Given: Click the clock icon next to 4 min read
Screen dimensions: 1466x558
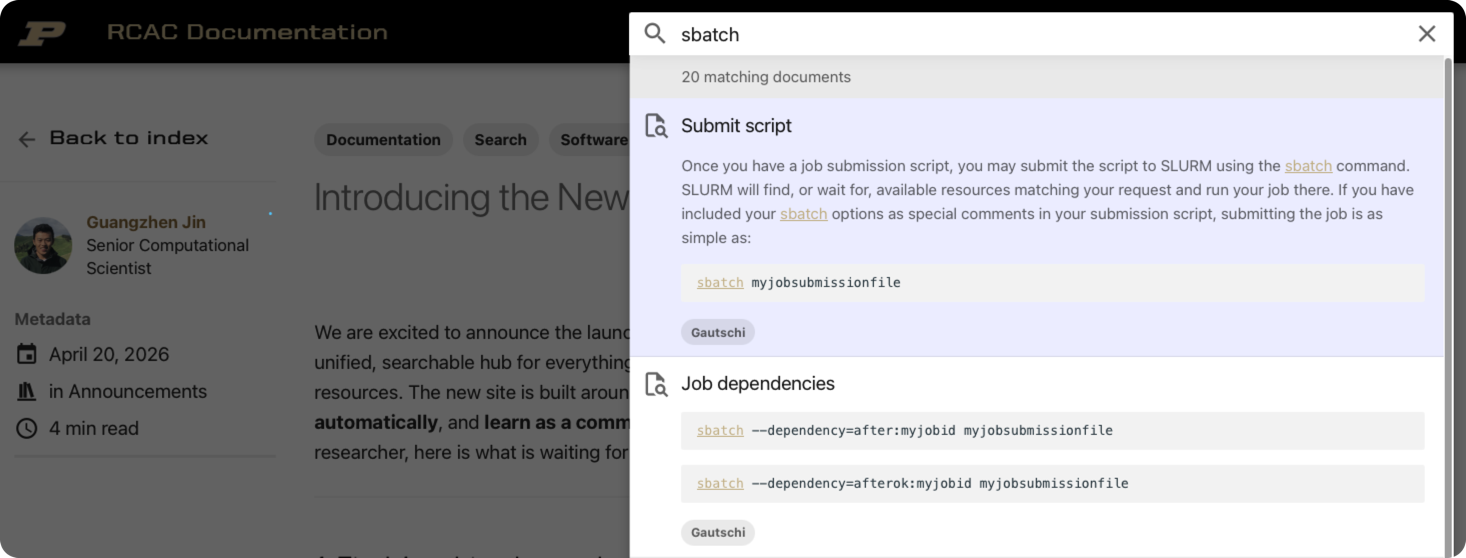Looking at the screenshot, I should coord(27,429).
